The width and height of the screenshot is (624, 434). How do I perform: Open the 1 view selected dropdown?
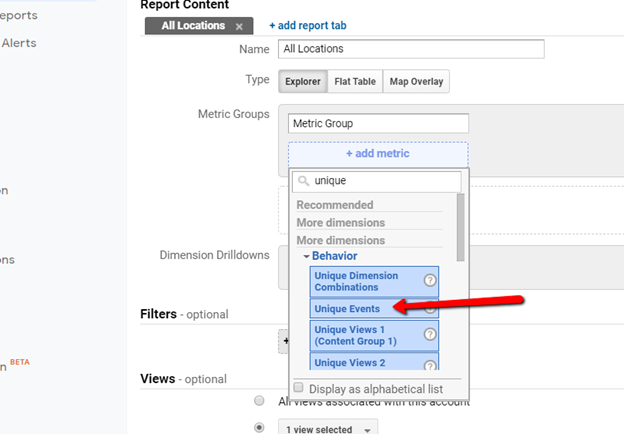328,428
